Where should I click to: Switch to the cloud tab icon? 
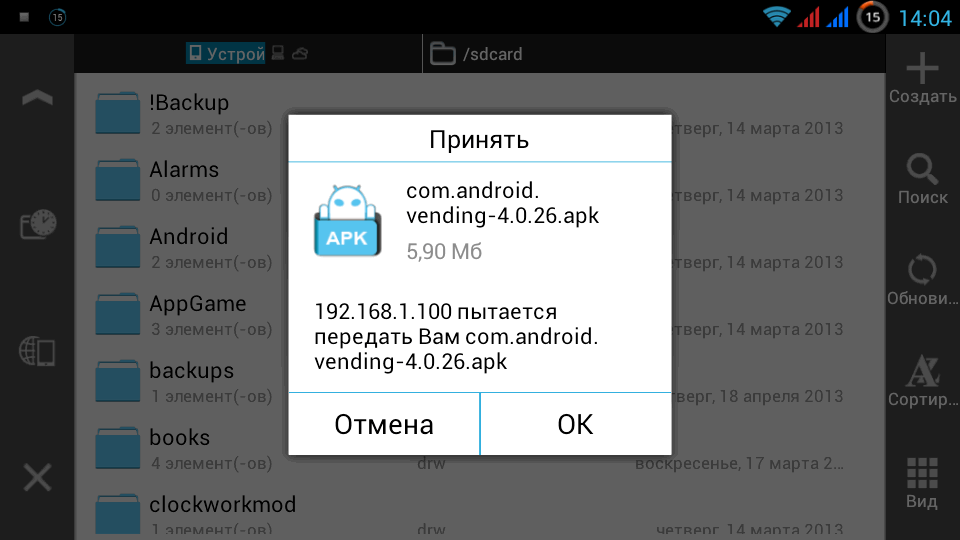(299, 54)
